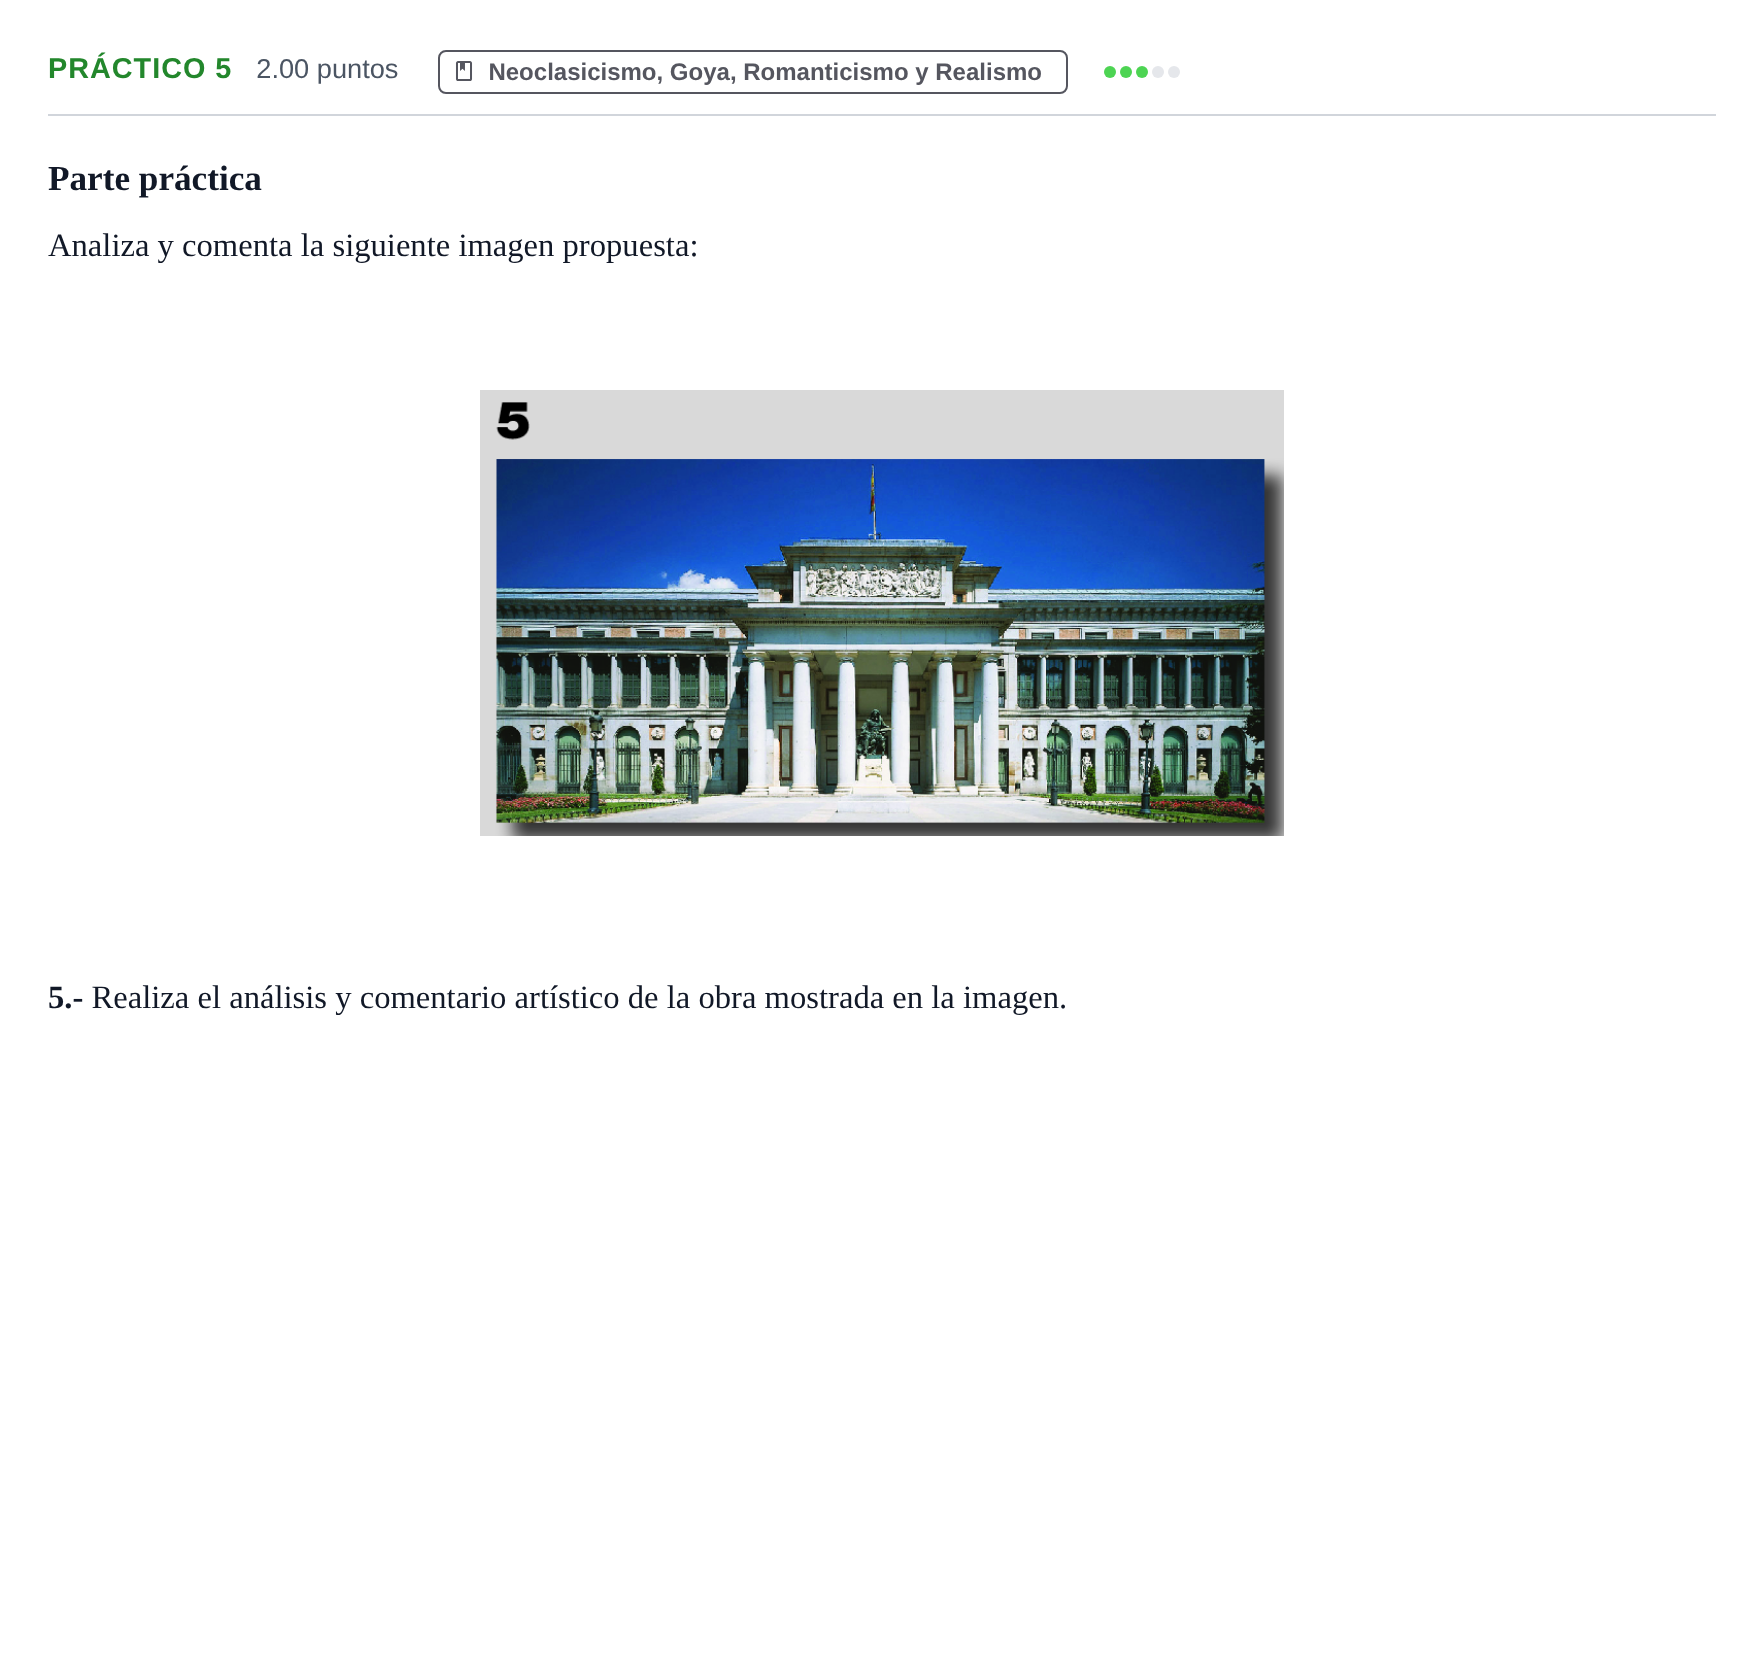Click question text 'Realiza el análisis y comentario artístico'

355,998
